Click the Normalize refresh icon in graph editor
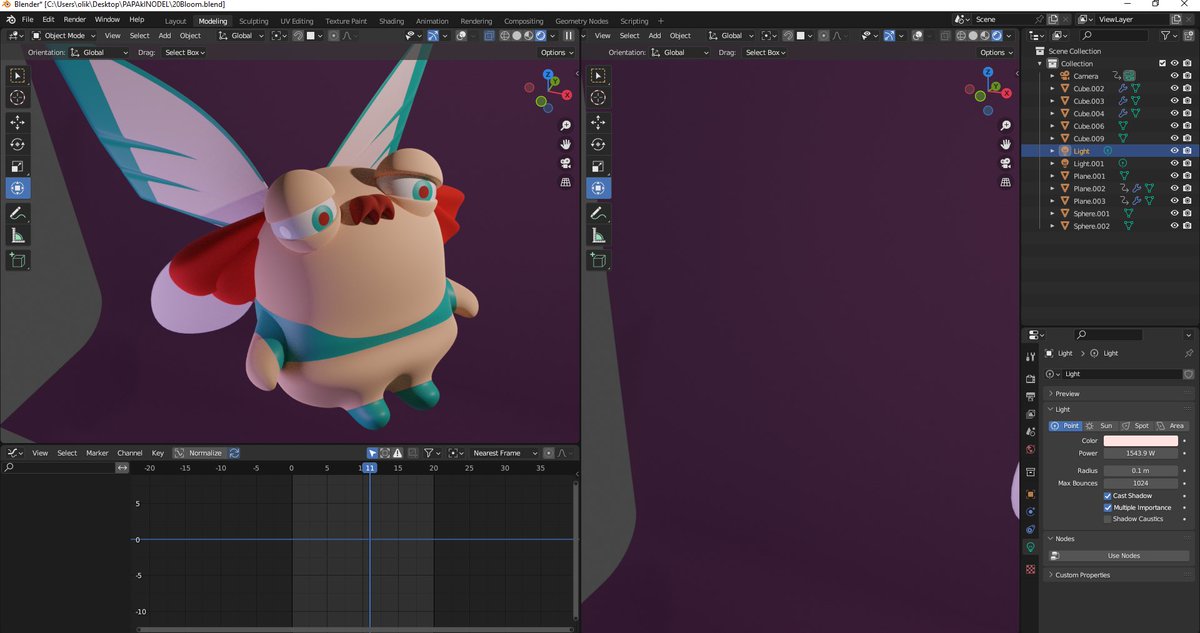 pyautogui.click(x=234, y=453)
